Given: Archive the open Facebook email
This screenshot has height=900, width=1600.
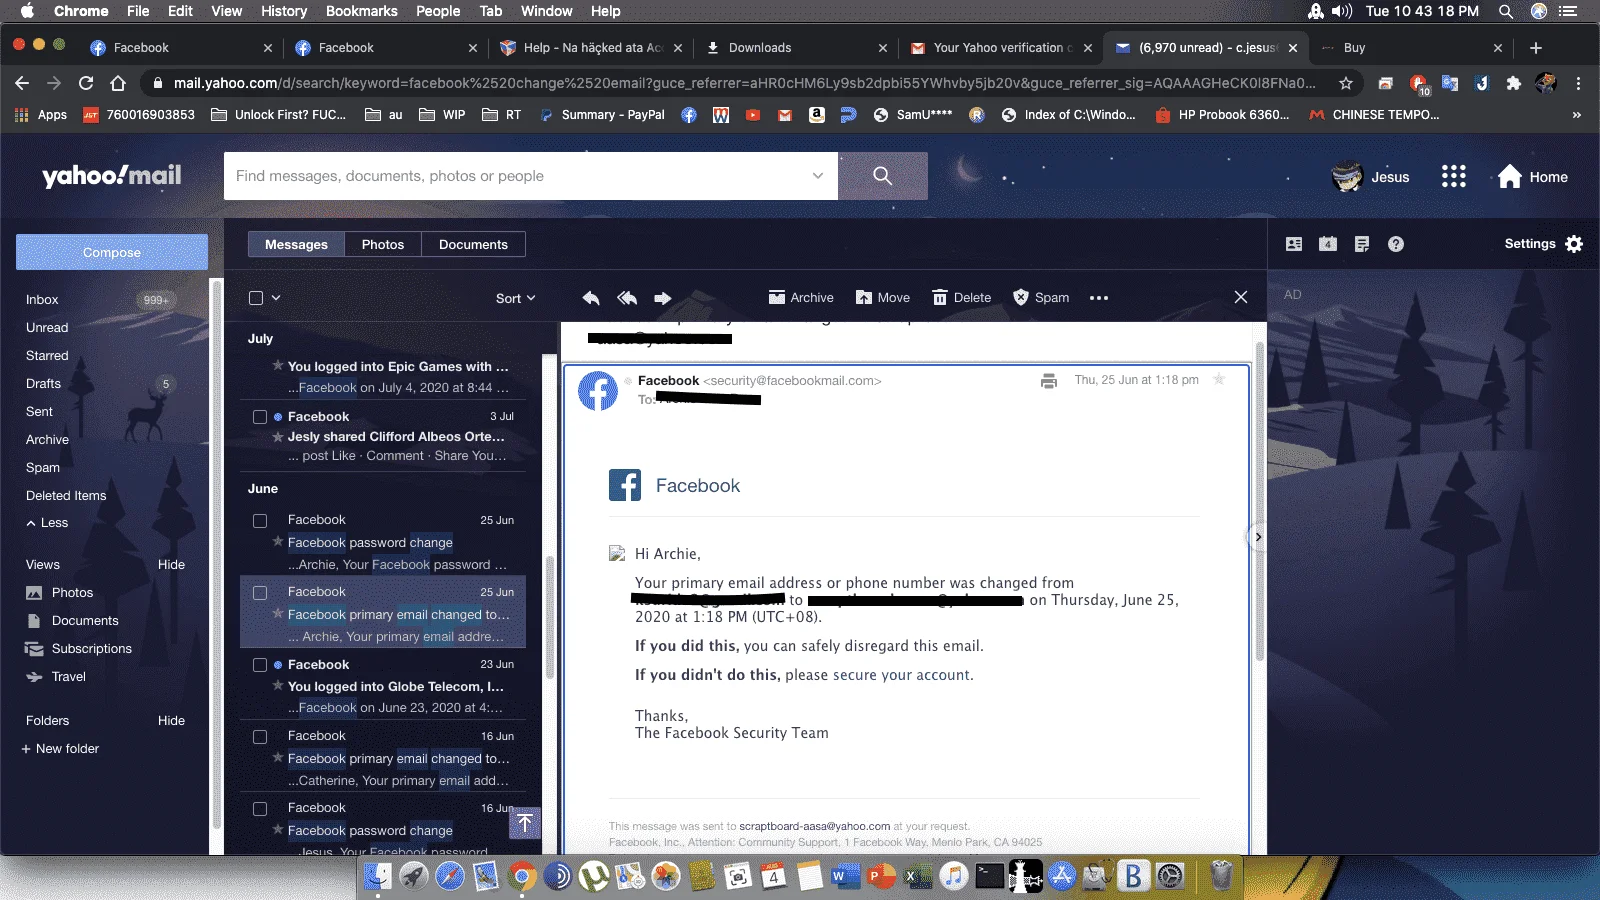Looking at the screenshot, I should click(801, 298).
